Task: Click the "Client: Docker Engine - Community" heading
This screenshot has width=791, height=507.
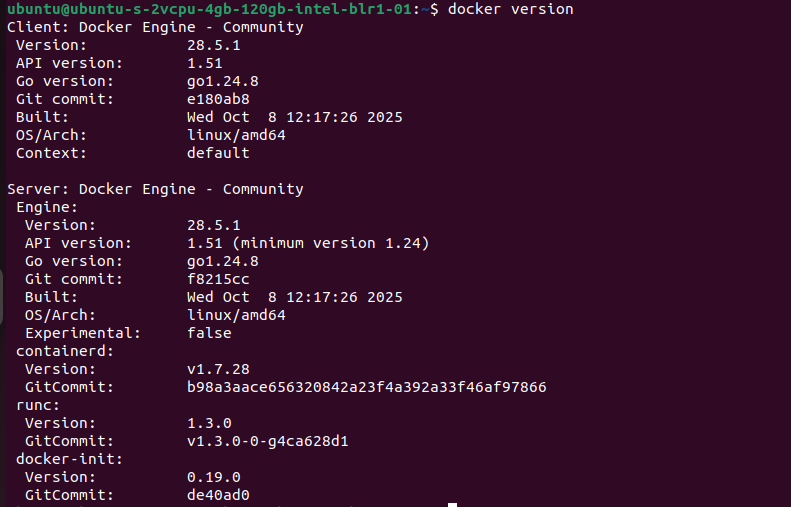Action: tap(155, 27)
